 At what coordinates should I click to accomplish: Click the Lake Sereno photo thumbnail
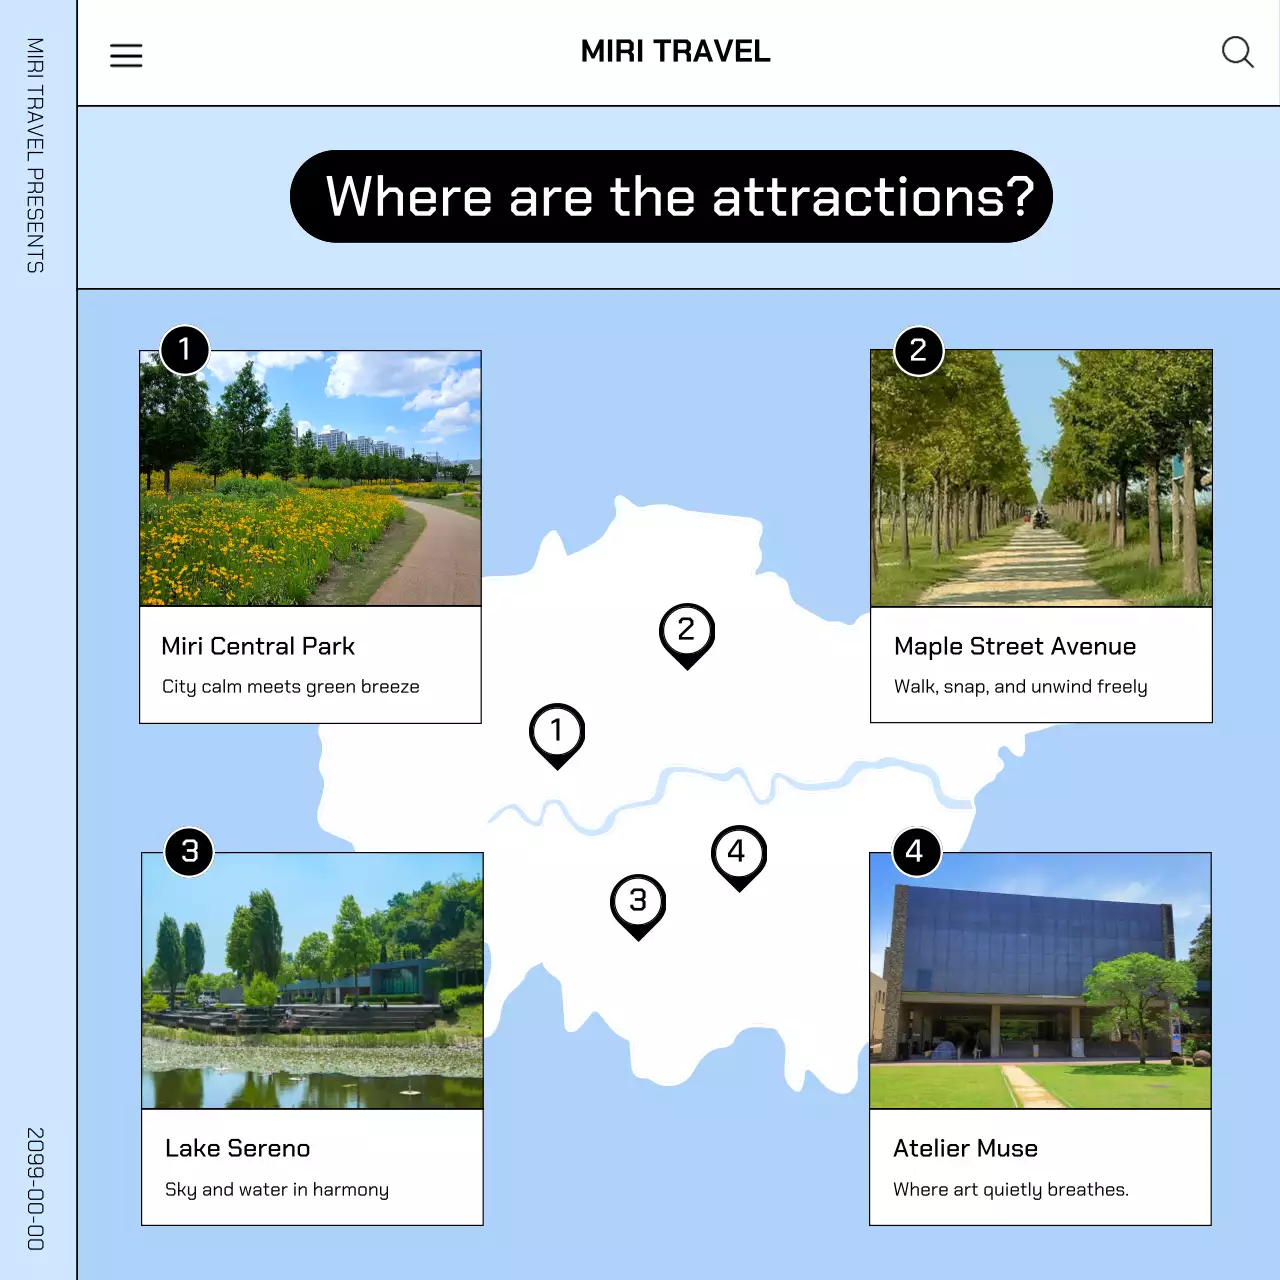[x=312, y=981]
